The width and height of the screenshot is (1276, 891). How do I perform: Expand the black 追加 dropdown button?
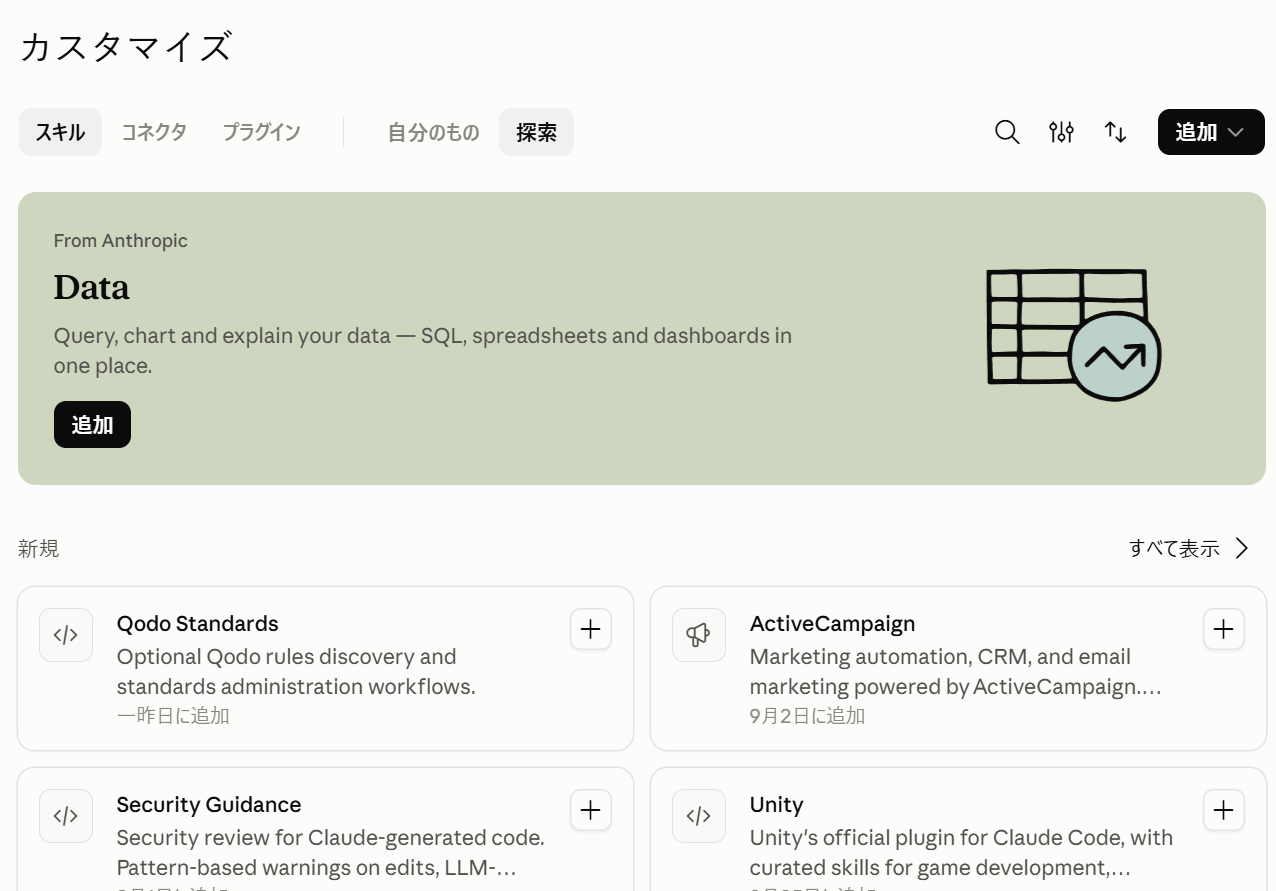(x=1211, y=132)
